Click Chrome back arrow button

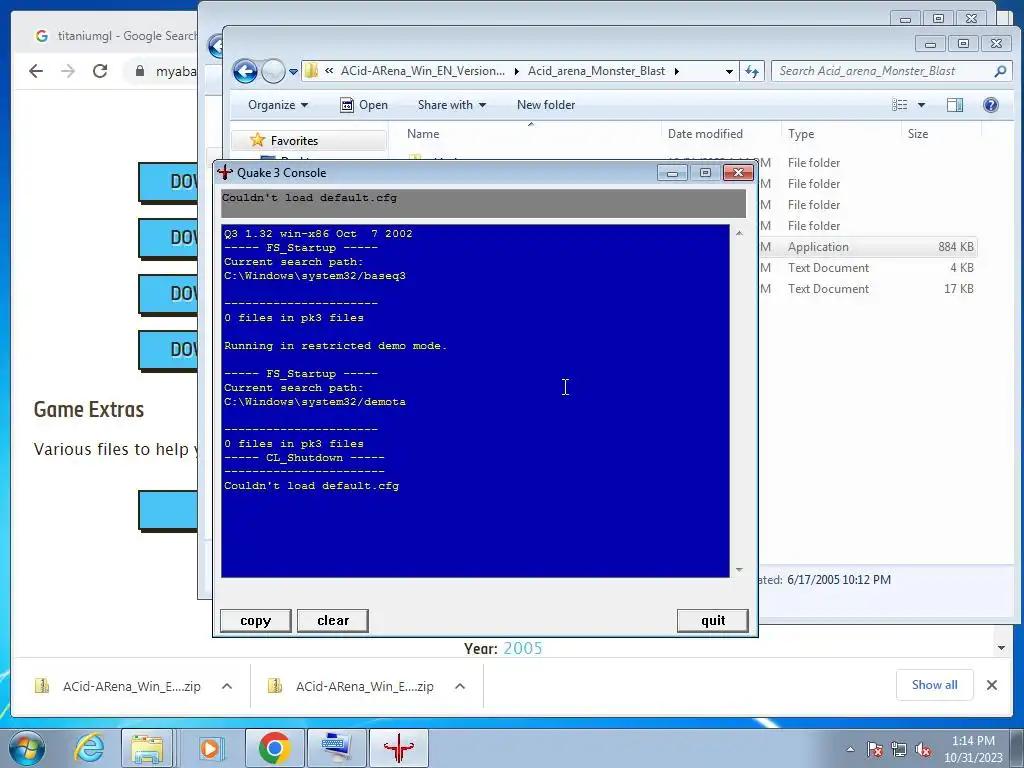coord(36,71)
